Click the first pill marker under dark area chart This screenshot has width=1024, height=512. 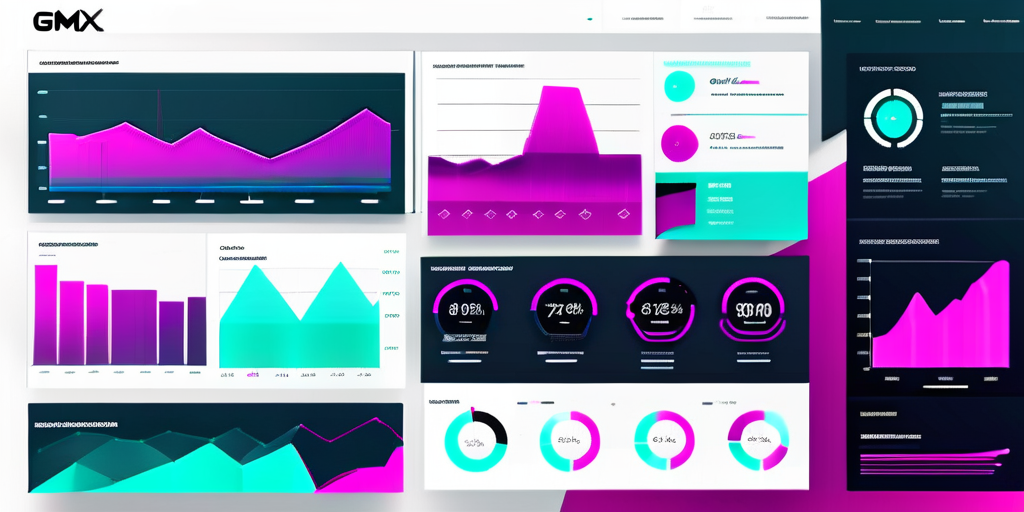(x=56, y=201)
